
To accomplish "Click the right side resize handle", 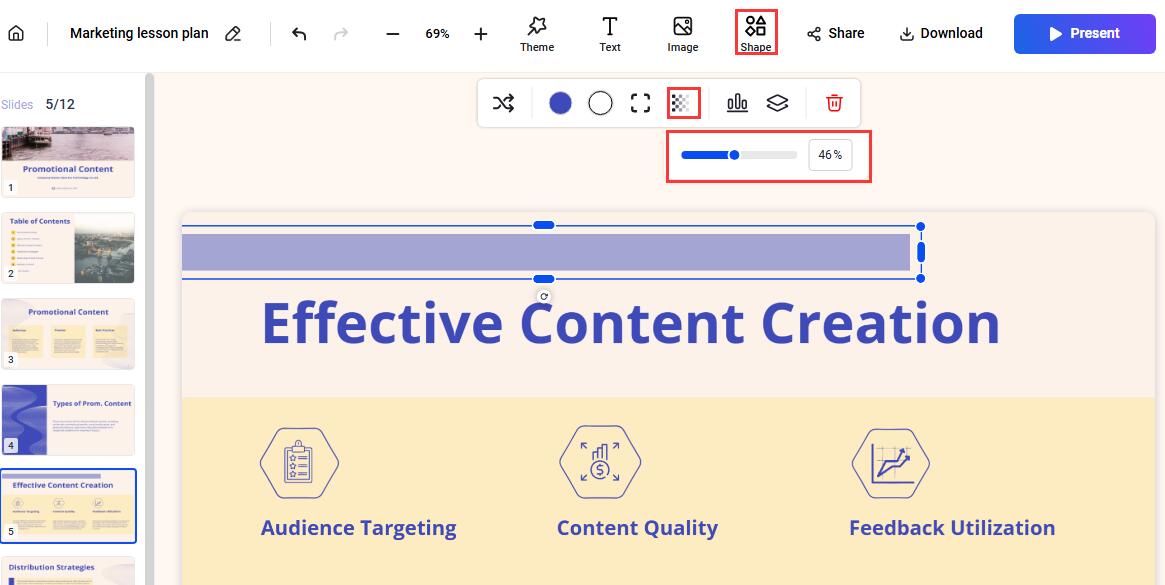I will 921,252.
